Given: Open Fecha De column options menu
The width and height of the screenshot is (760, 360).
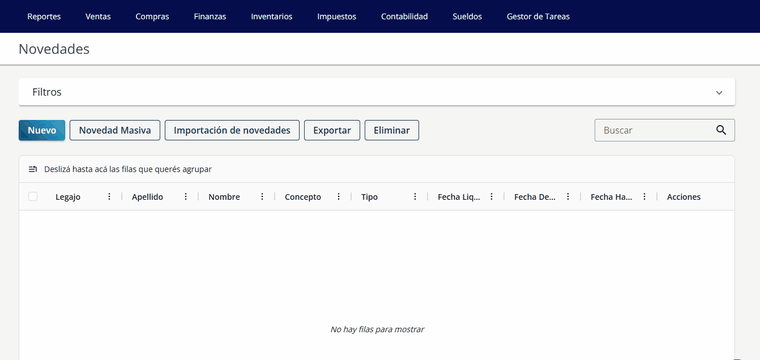Looking at the screenshot, I should (x=568, y=196).
